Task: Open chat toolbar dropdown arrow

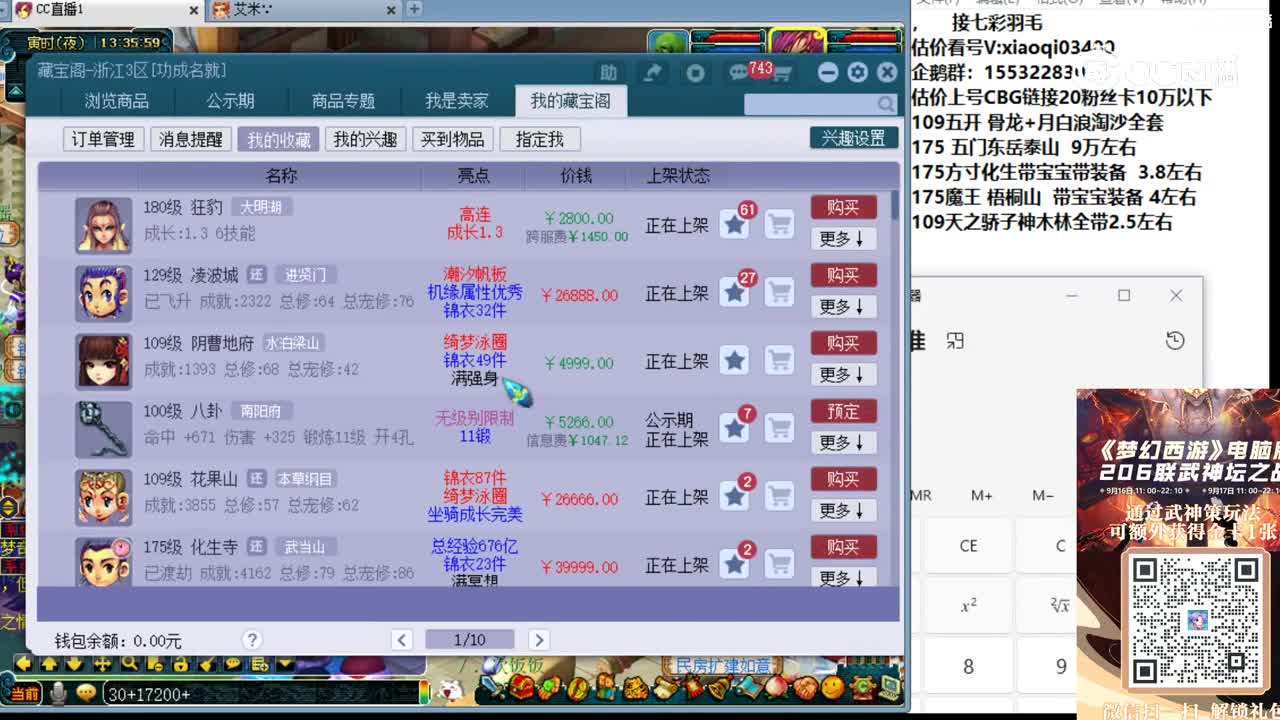Action: (x=285, y=664)
